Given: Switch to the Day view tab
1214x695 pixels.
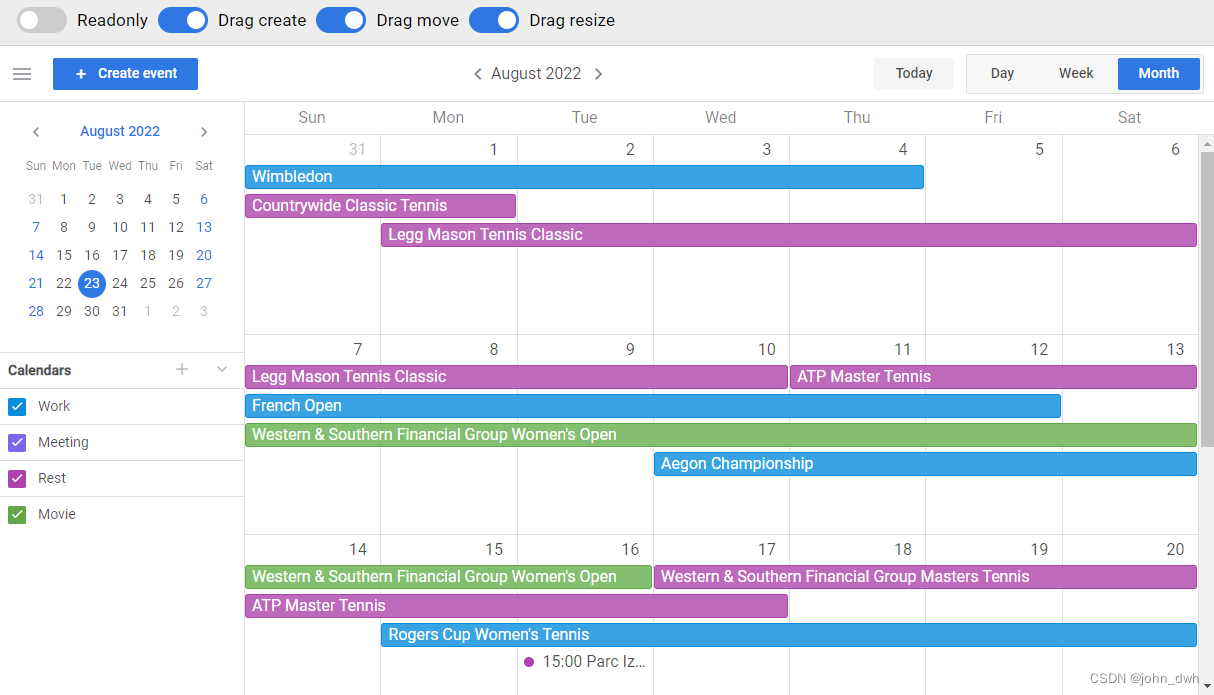Looking at the screenshot, I should [x=1002, y=73].
